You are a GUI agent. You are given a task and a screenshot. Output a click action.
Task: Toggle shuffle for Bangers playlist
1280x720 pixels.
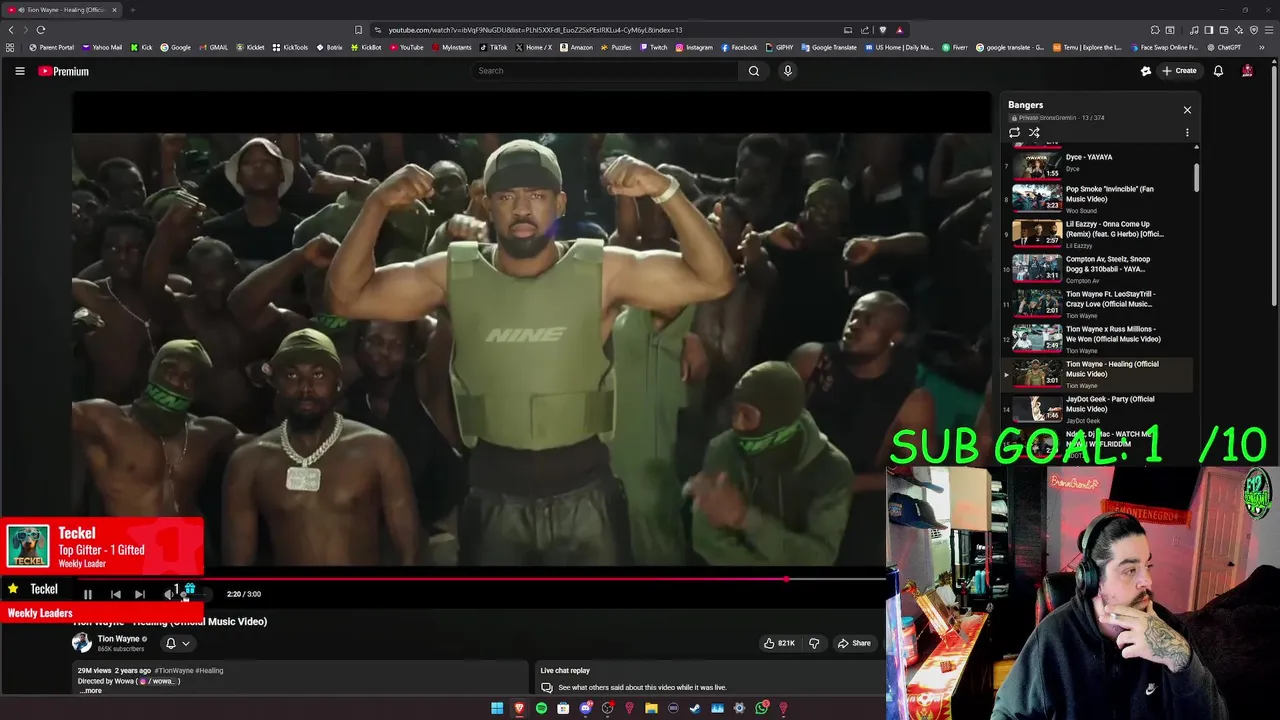pyautogui.click(x=1034, y=132)
